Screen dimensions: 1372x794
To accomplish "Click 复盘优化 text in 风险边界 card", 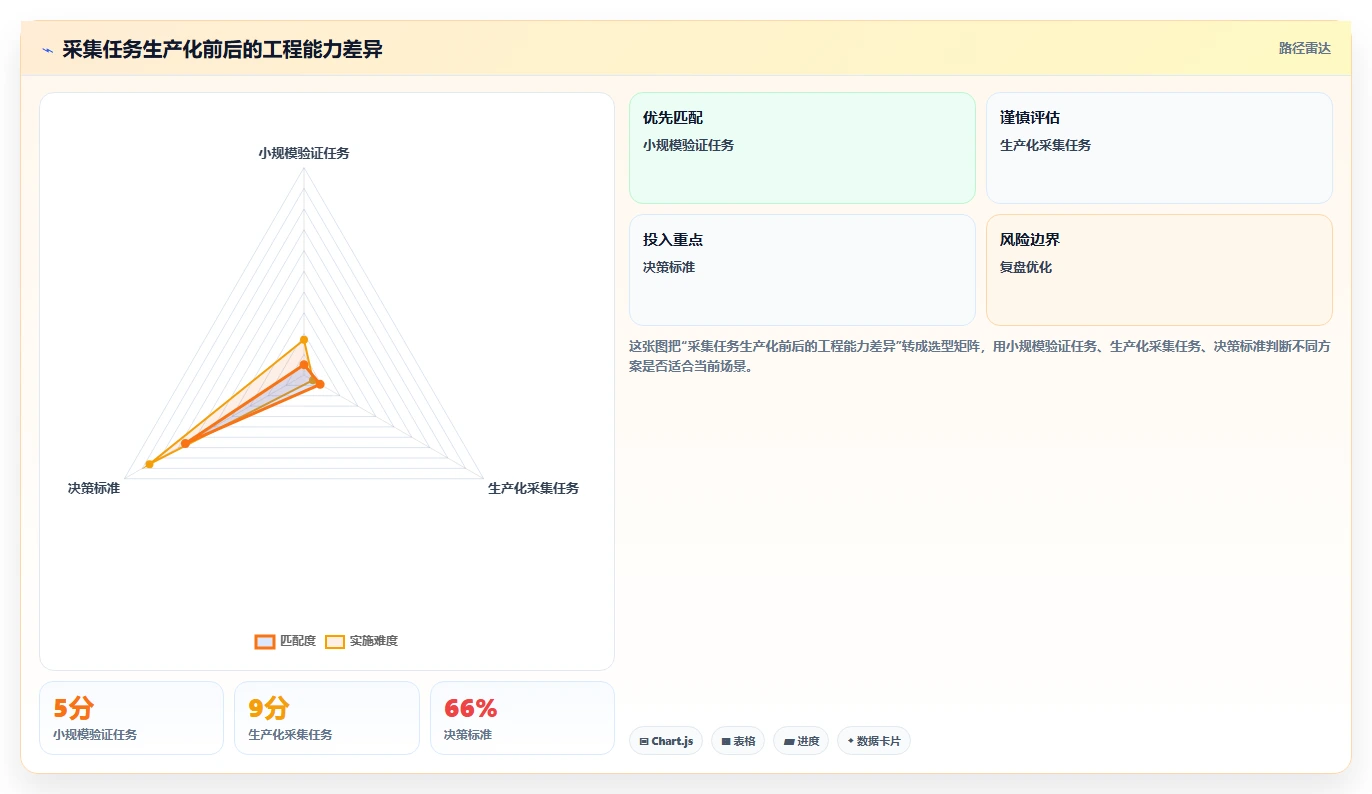I will pyautogui.click(x=1026, y=267).
